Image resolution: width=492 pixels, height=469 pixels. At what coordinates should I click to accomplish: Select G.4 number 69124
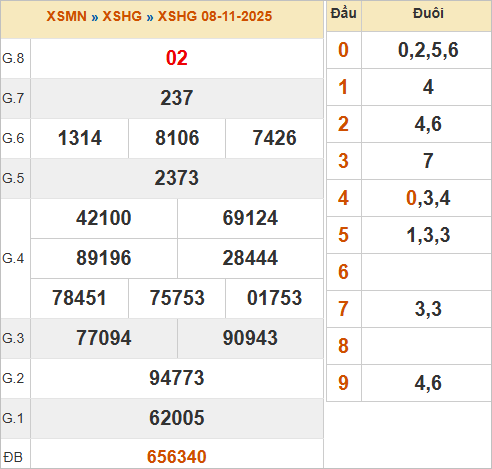(x=250, y=218)
